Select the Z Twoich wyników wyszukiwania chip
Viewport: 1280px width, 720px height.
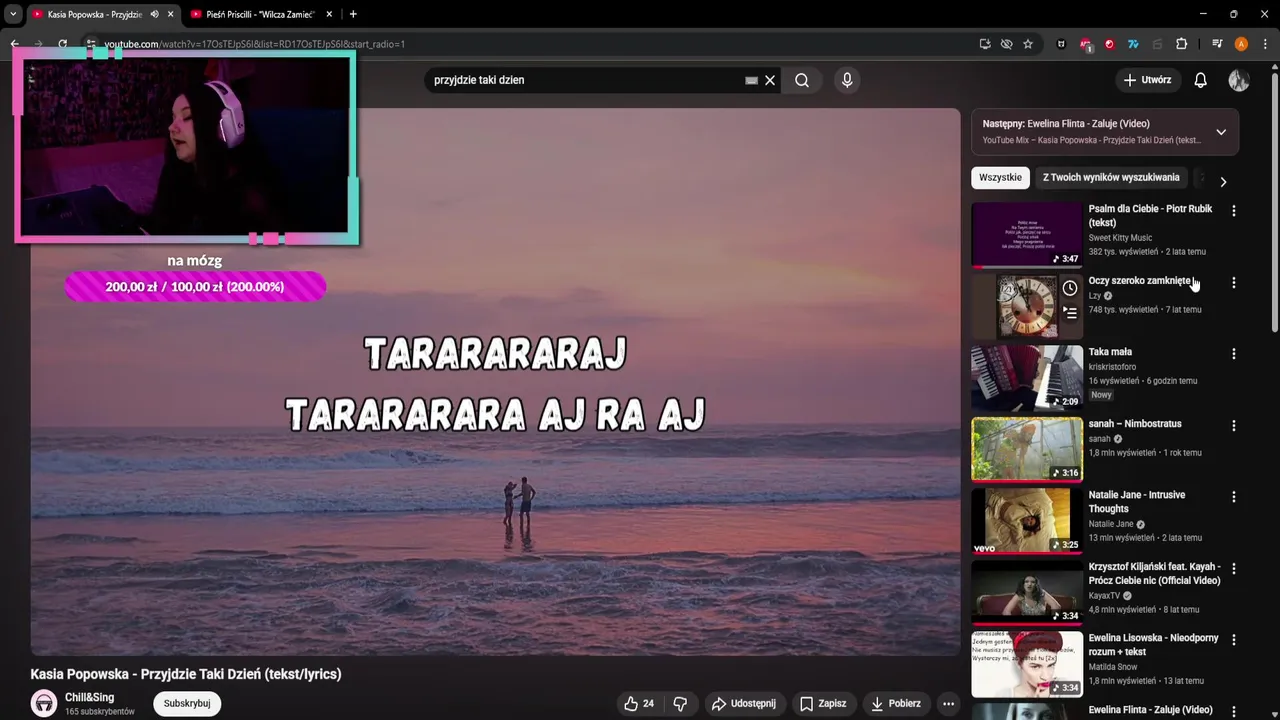coord(1111,177)
